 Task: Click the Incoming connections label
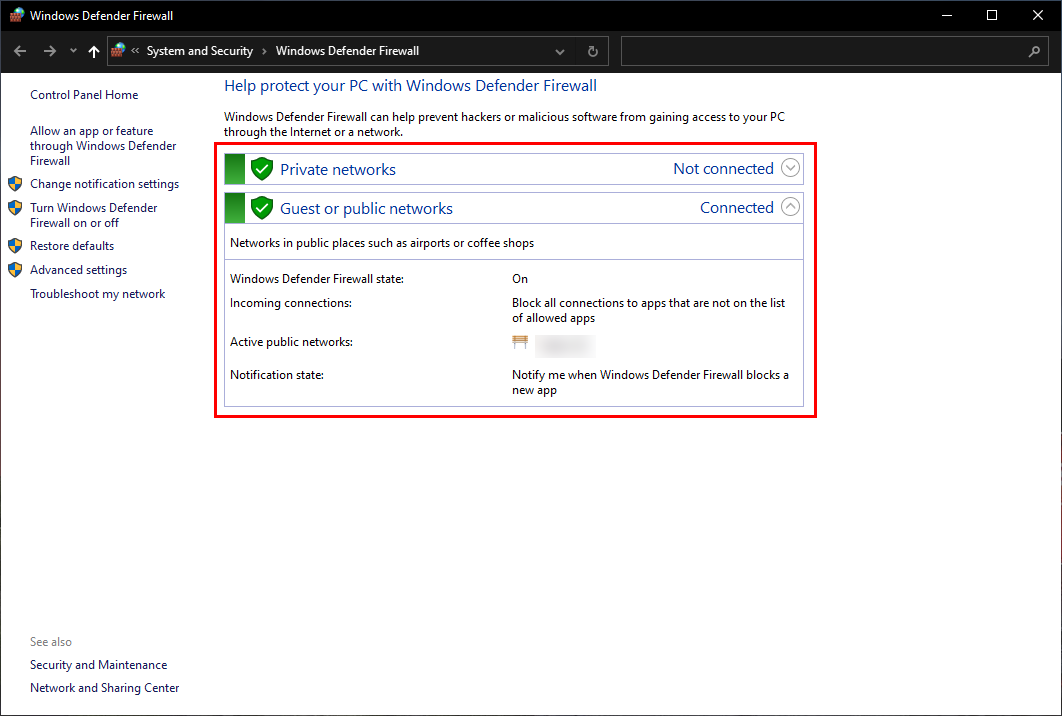(x=291, y=303)
